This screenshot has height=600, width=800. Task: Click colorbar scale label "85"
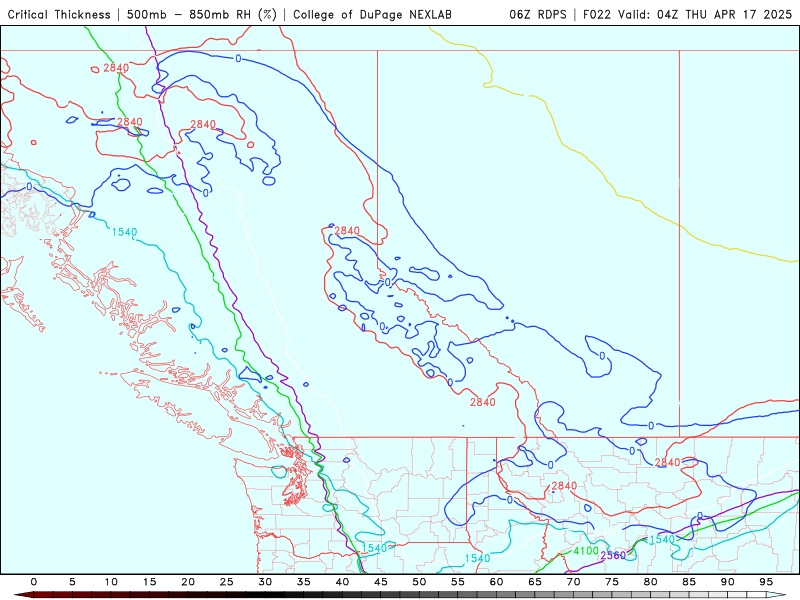tap(689, 582)
